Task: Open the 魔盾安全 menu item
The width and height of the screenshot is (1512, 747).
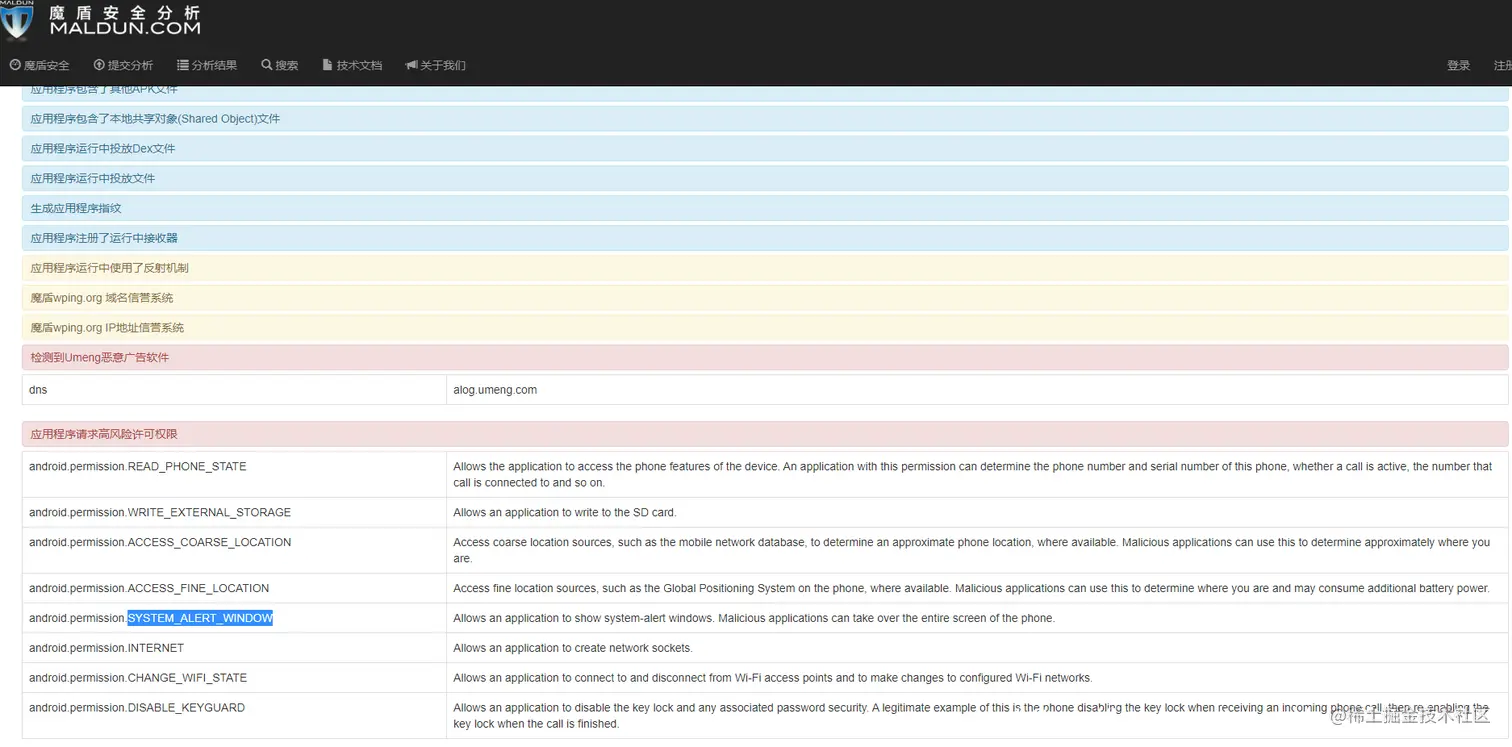Action: 40,65
